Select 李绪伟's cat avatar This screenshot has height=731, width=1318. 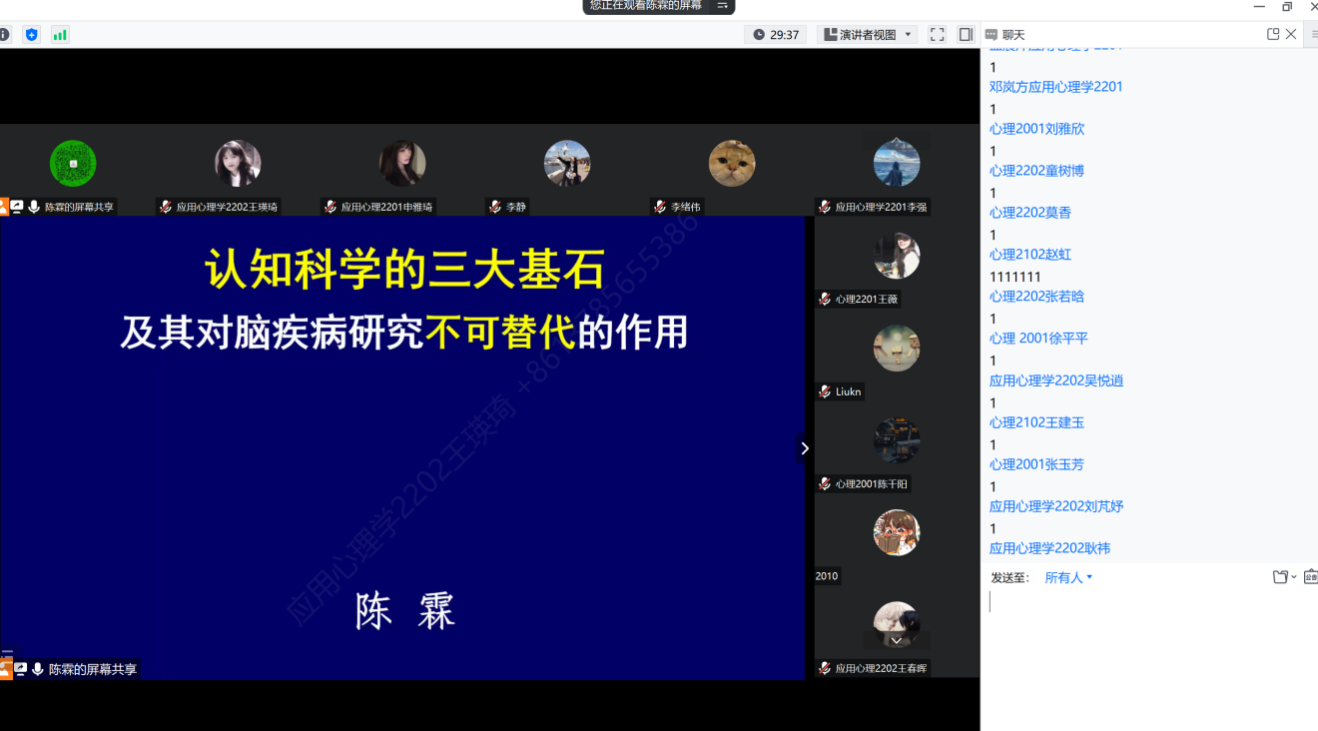tap(732, 164)
